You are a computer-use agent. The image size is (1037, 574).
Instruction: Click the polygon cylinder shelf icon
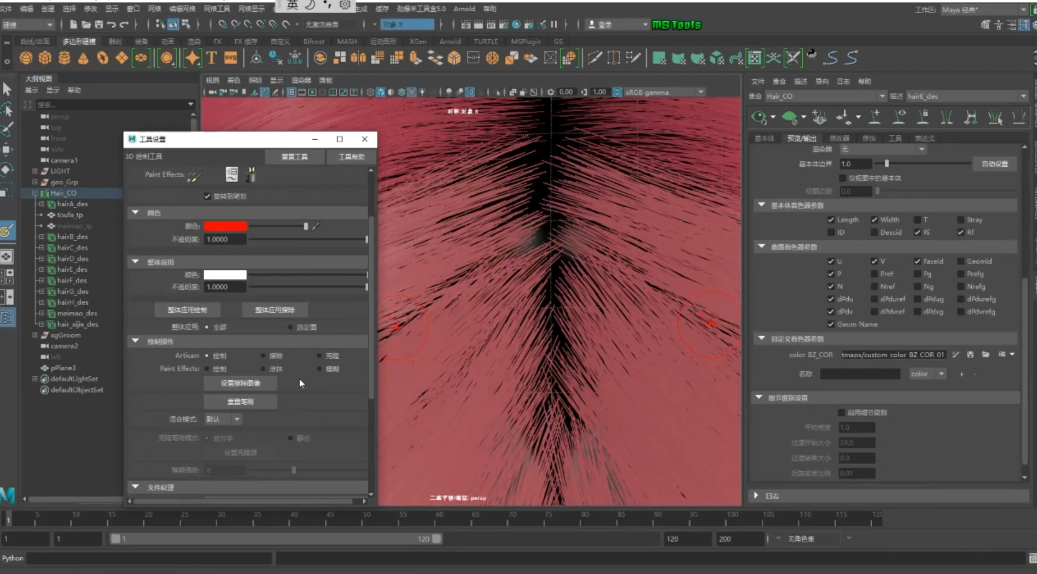click(64, 58)
